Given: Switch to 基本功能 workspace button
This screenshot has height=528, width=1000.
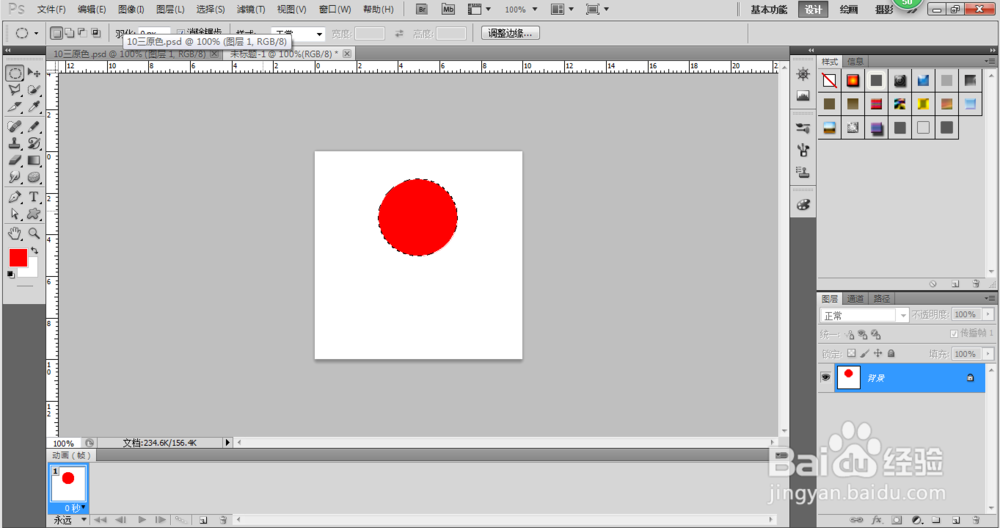Looking at the screenshot, I should [x=768, y=10].
